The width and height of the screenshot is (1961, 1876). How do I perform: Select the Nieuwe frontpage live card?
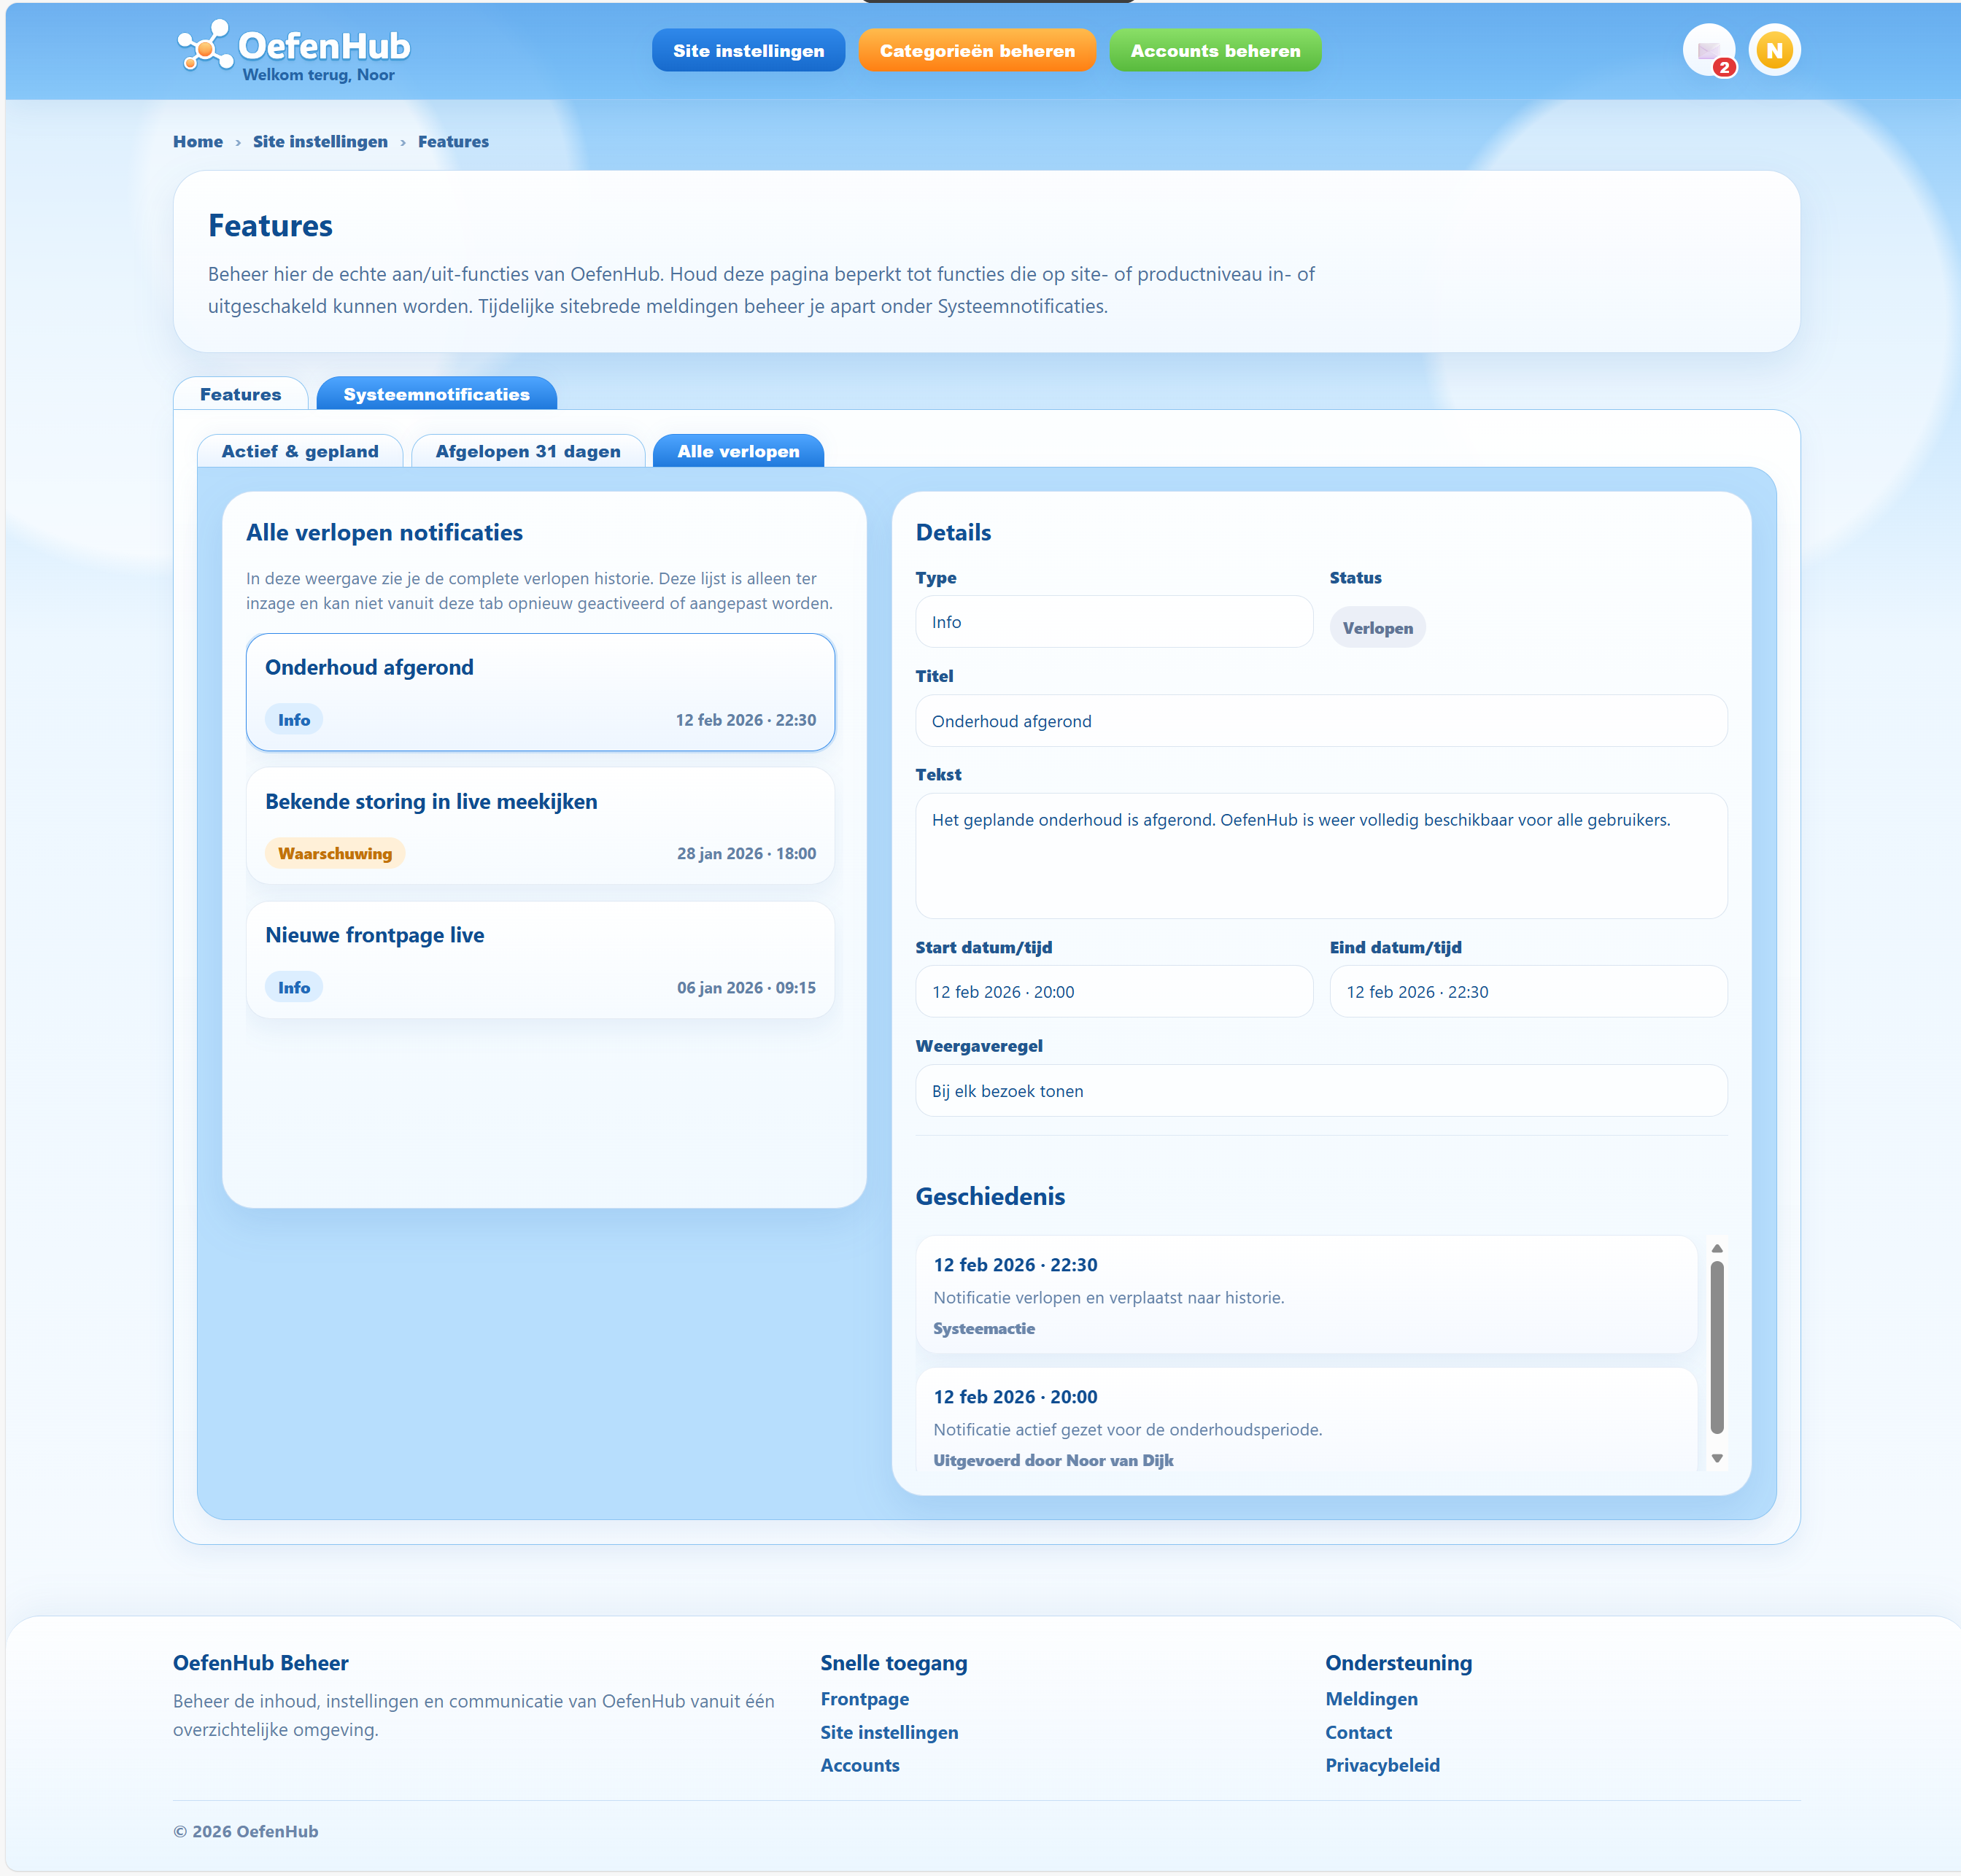click(540, 960)
